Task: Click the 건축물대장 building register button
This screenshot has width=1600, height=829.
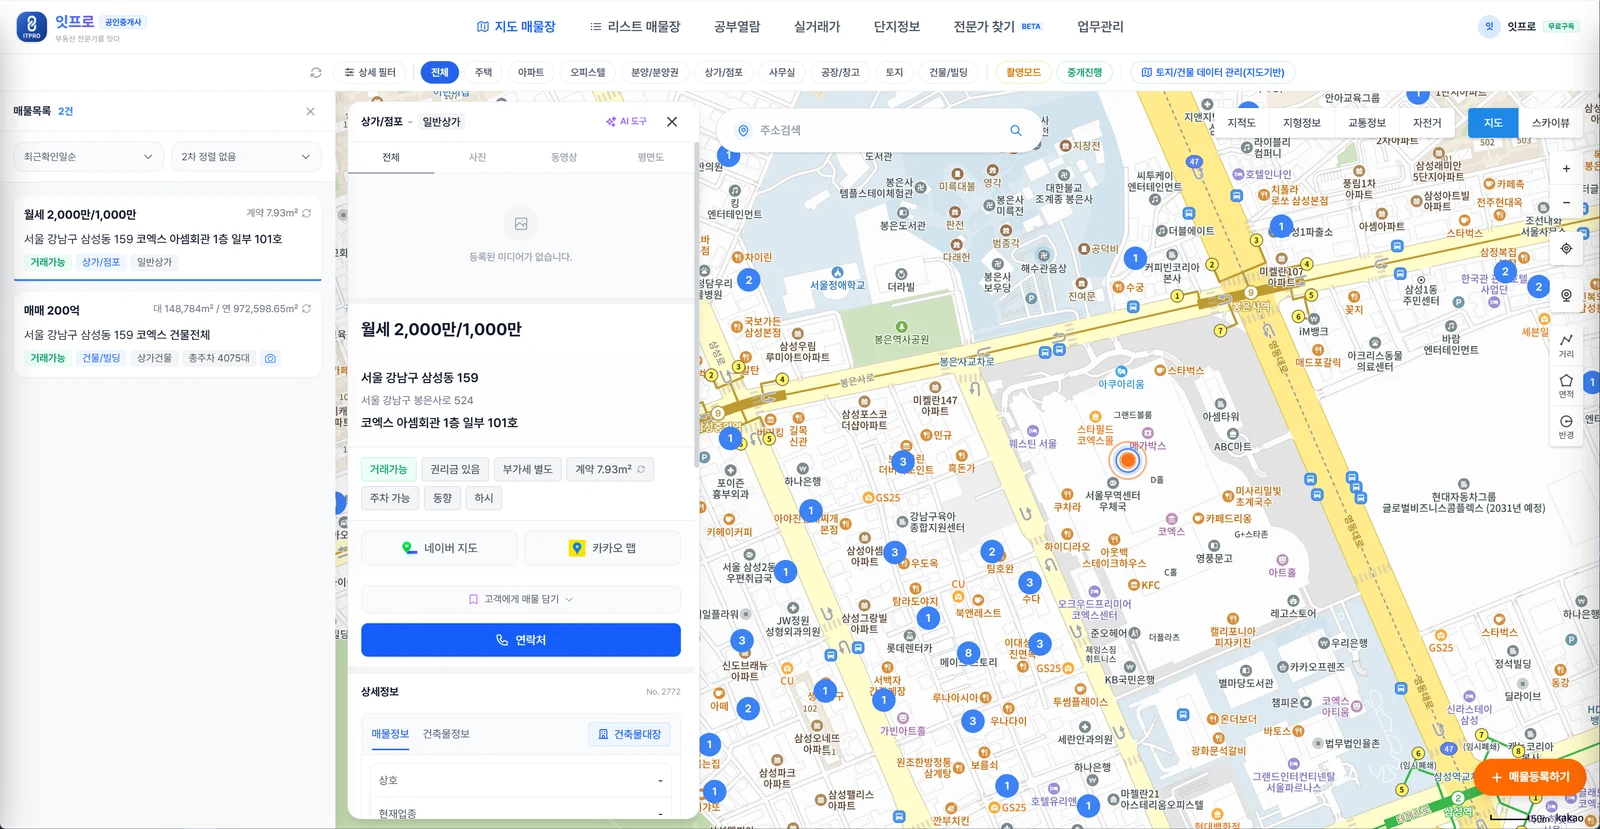Action: [630, 734]
